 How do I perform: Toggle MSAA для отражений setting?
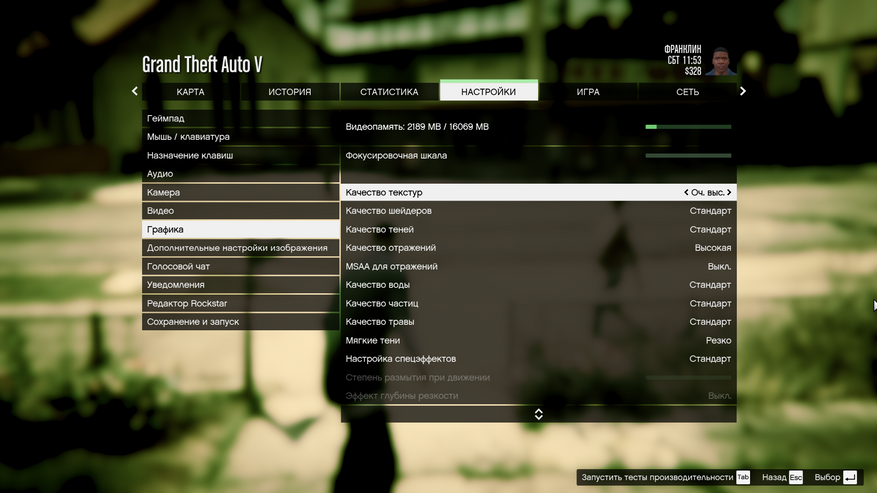(x=539, y=266)
